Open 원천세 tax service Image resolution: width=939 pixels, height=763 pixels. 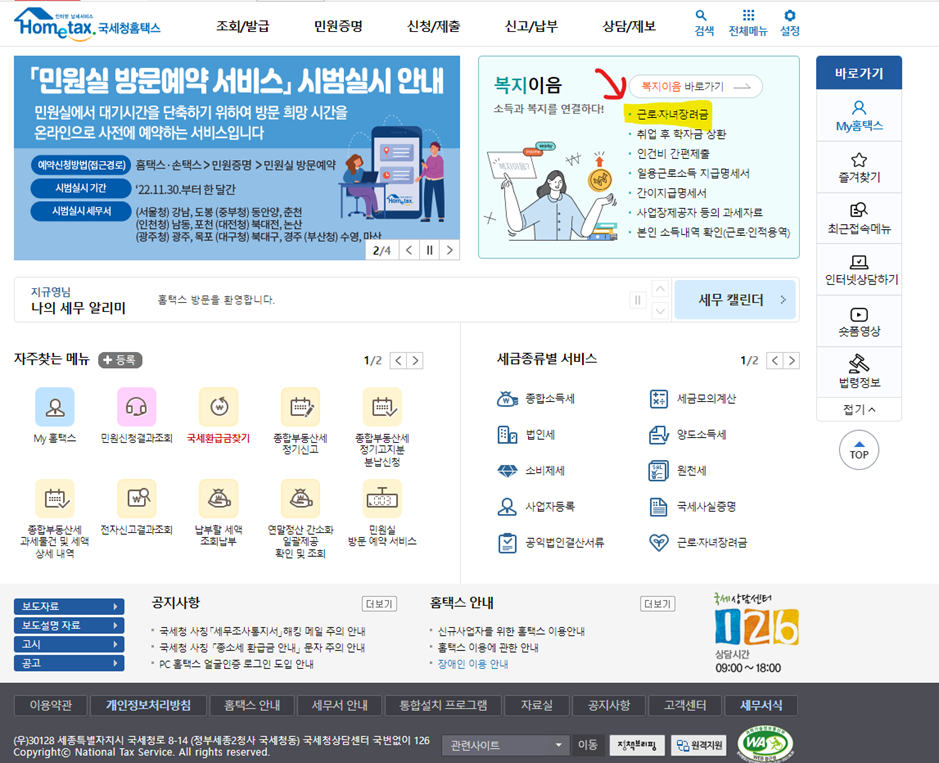(x=678, y=471)
